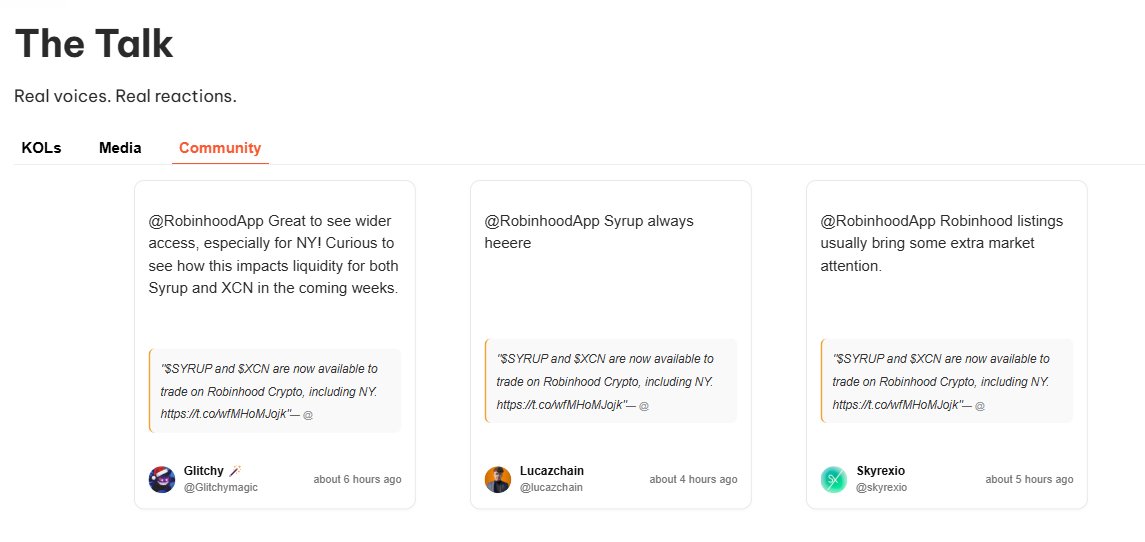Viewport: 1145px width, 542px height.
Task: Click Skyrexio's comment about Robinhood listings
Action: pos(942,243)
